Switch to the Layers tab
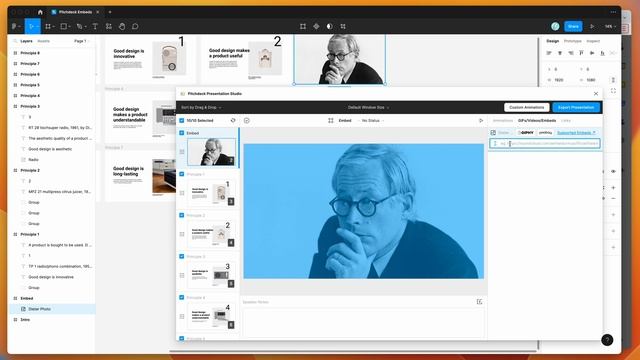This screenshot has width=640, height=360. click(x=26, y=41)
